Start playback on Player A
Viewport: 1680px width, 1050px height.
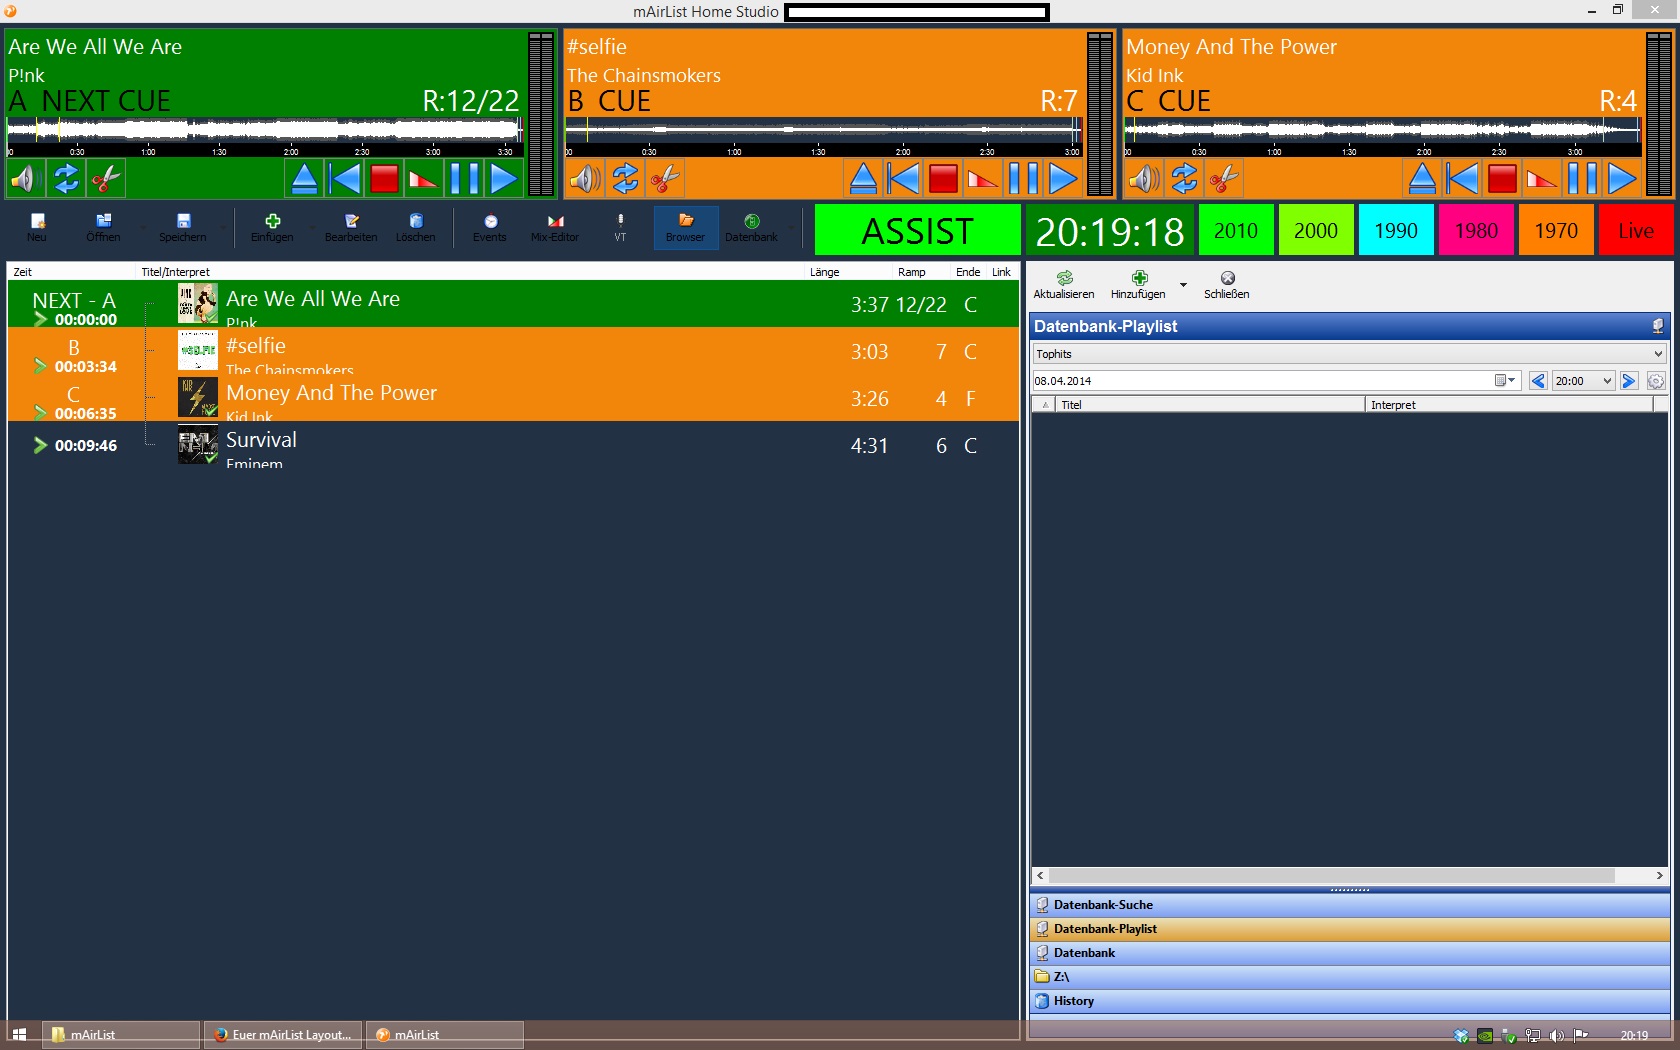pyautogui.click(x=504, y=179)
